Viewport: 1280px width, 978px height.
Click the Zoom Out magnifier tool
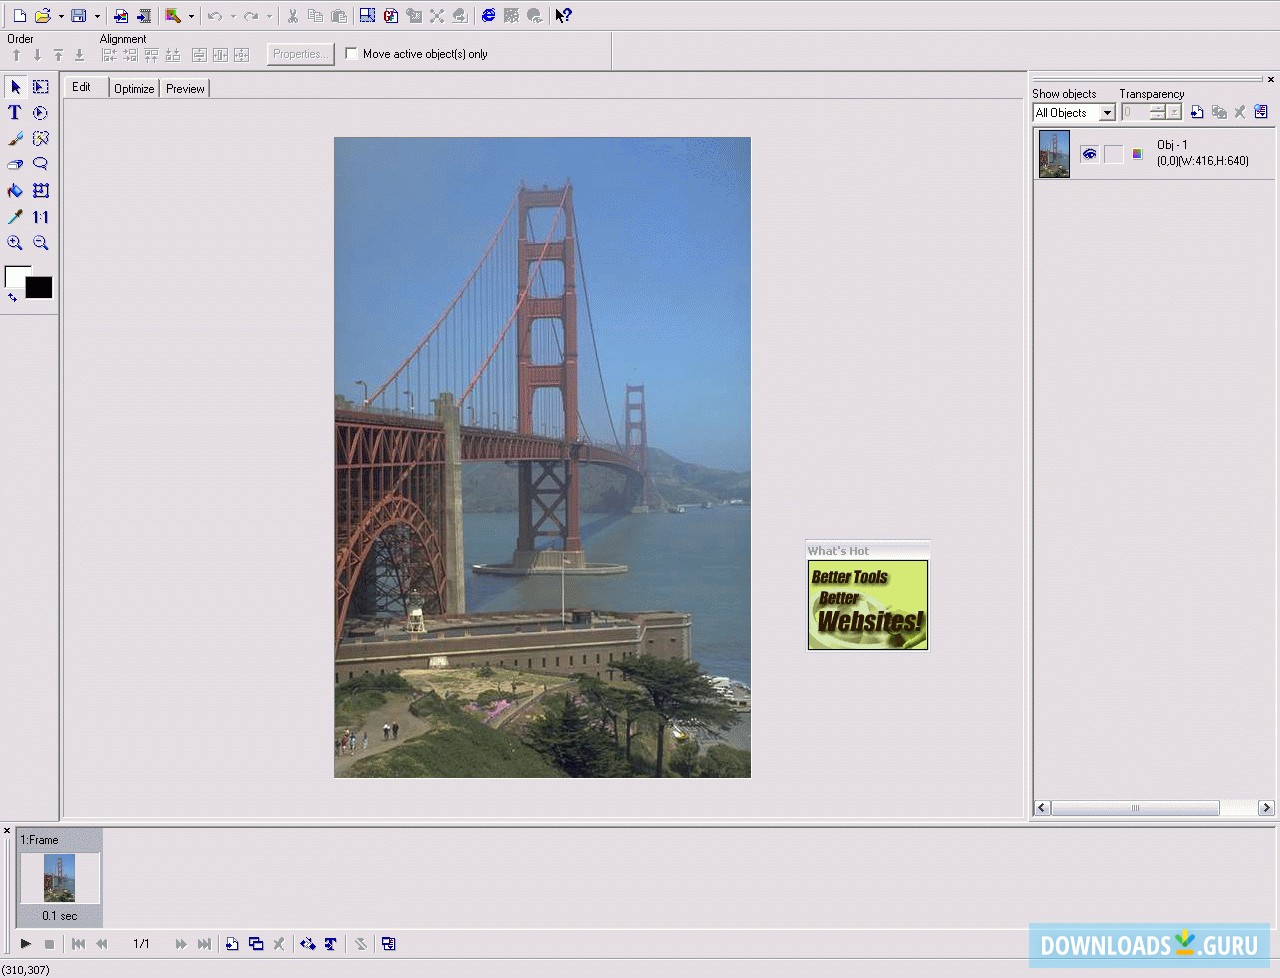(x=41, y=243)
